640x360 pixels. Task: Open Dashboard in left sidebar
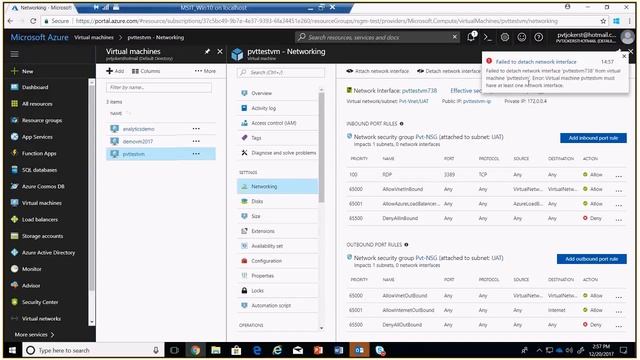pyautogui.click(x=35, y=87)
